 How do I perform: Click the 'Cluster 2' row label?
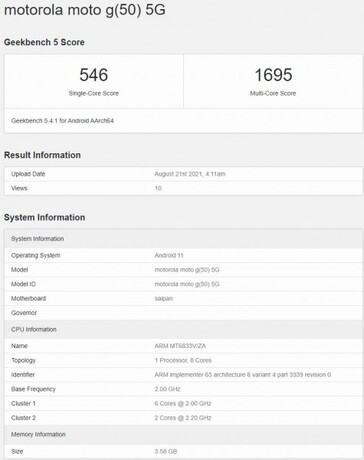23,418
